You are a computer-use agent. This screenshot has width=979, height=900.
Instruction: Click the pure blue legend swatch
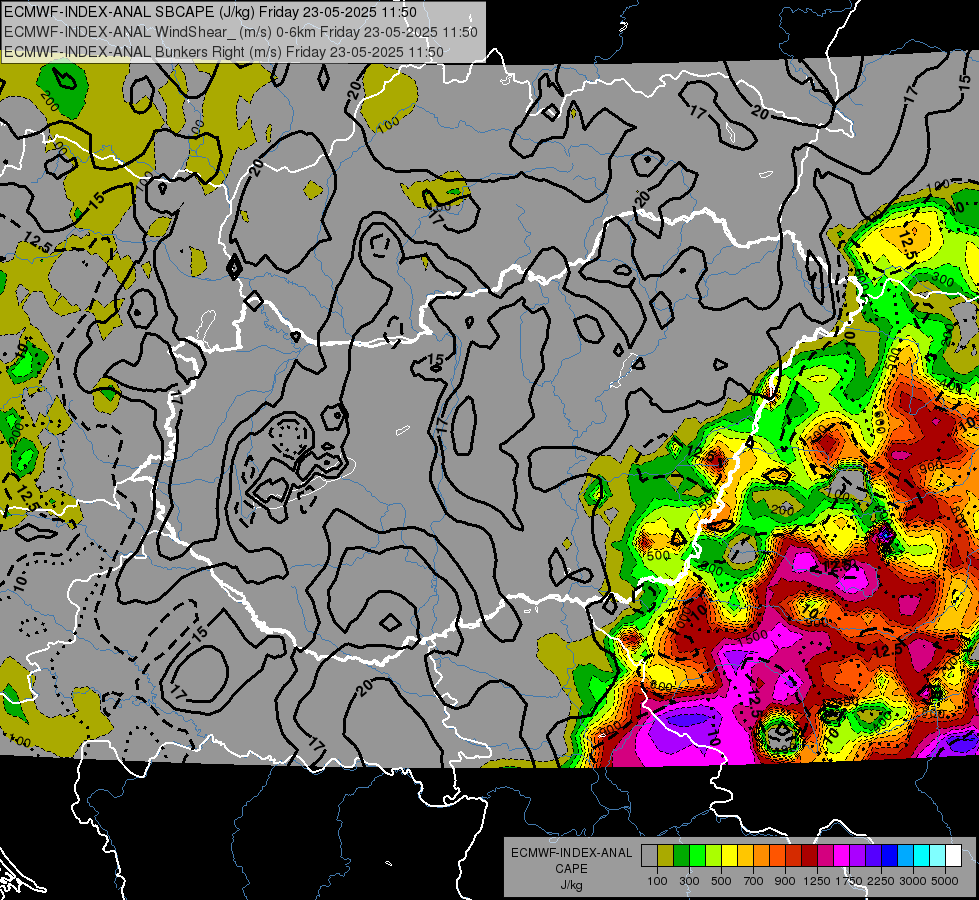[889, 856]
